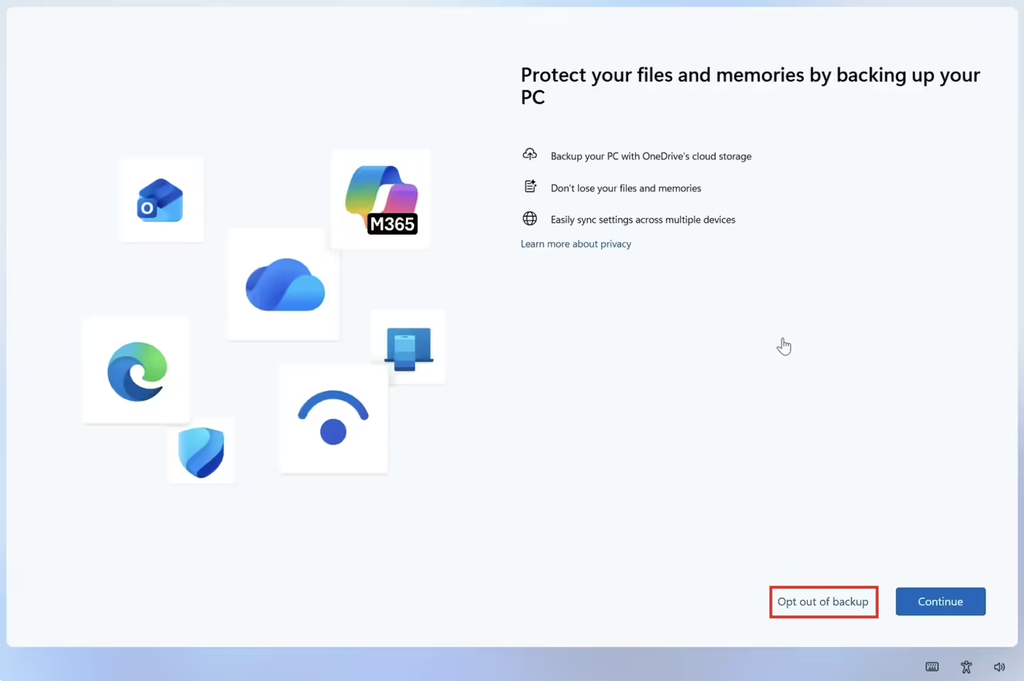Viewport: 1024px width, 681px height.
Task: Click text Don't lose your files and memories
Action: click(x=626, y=188)
